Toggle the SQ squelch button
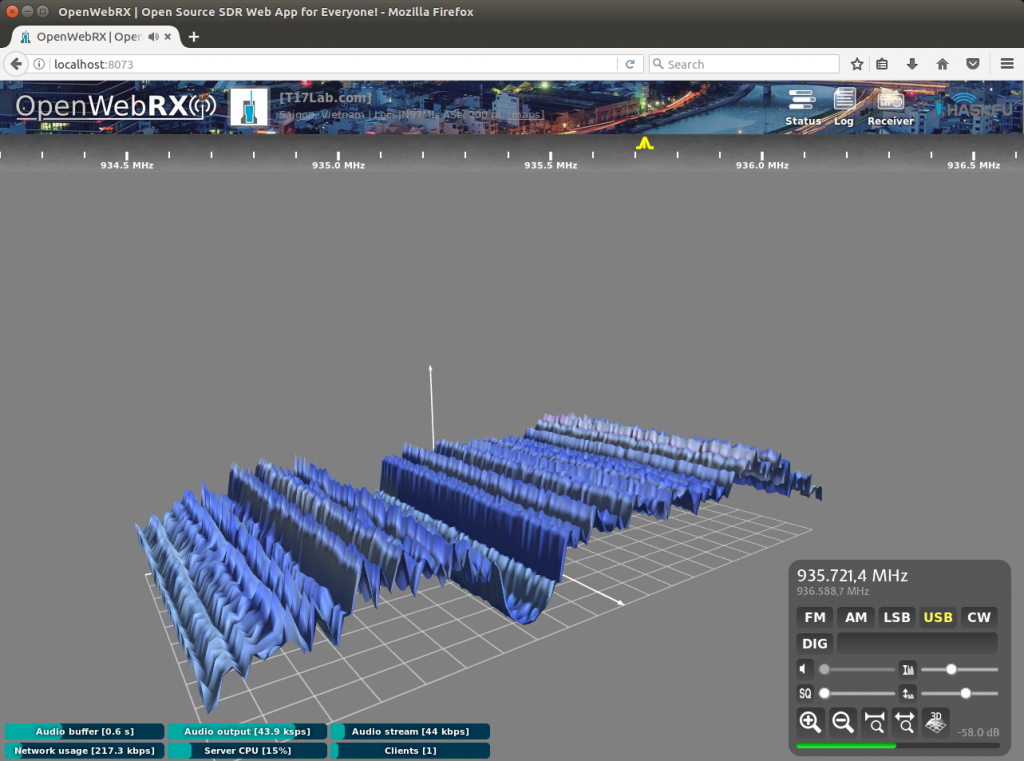This screenshot has height=761, width=1024. click(805, 693)
